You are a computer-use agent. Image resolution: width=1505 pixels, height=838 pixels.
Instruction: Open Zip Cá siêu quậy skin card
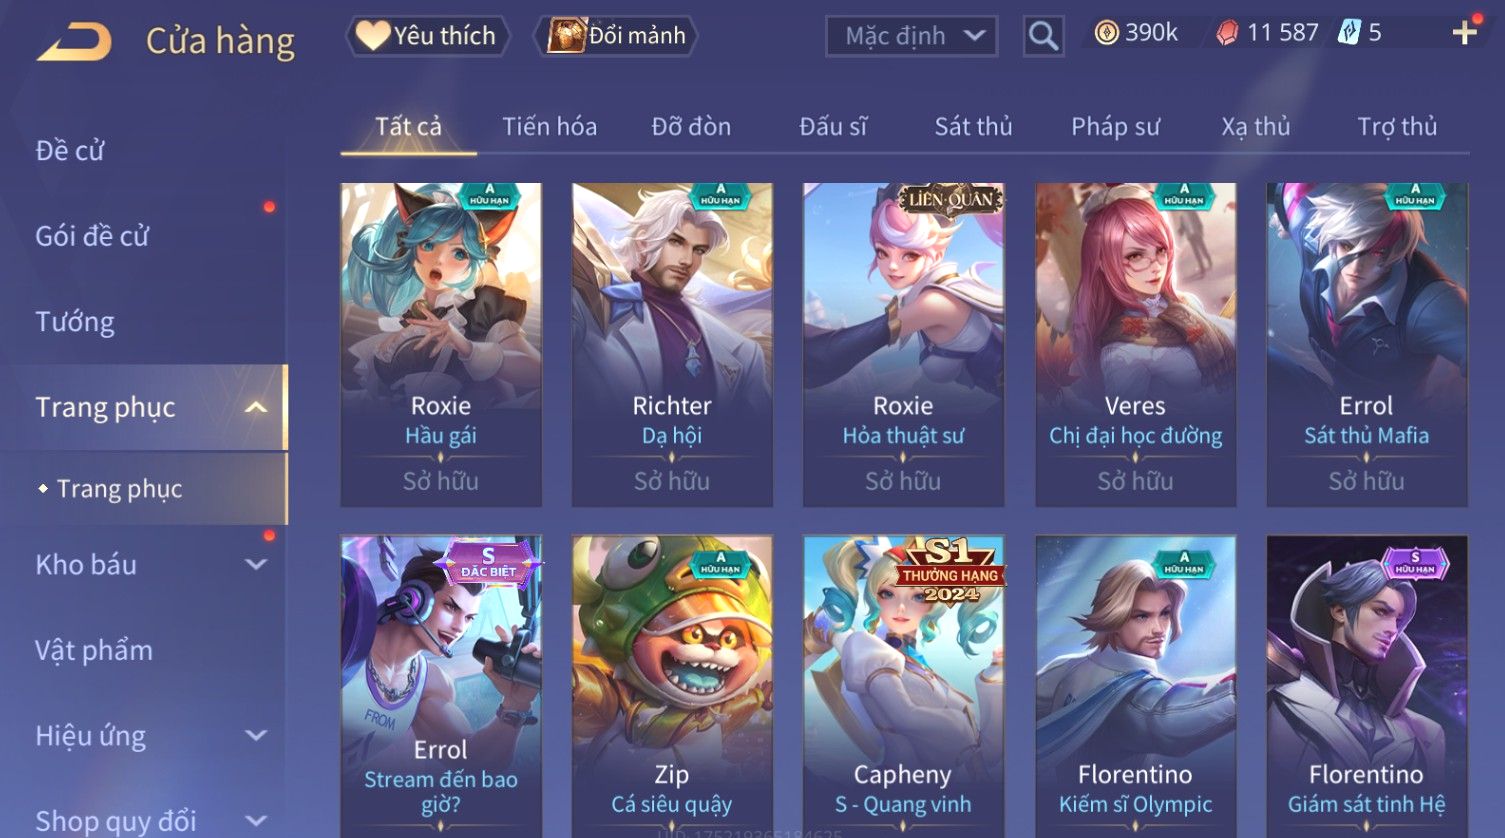pos(672,685)
